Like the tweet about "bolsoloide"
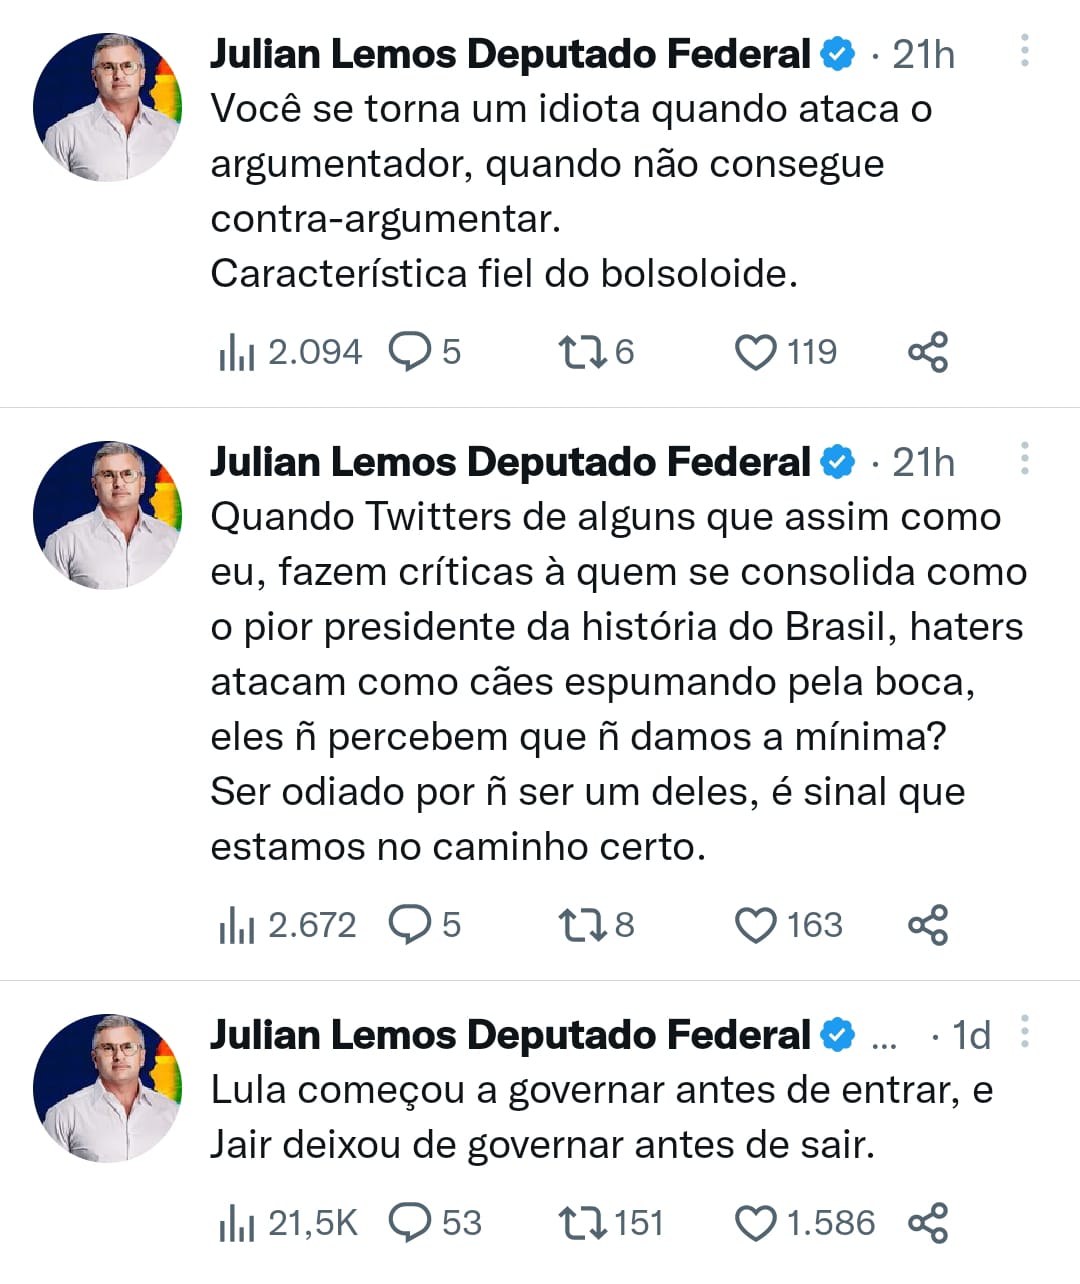The width and height of the screenshot is (1080, 1284). tap(756, 352)
